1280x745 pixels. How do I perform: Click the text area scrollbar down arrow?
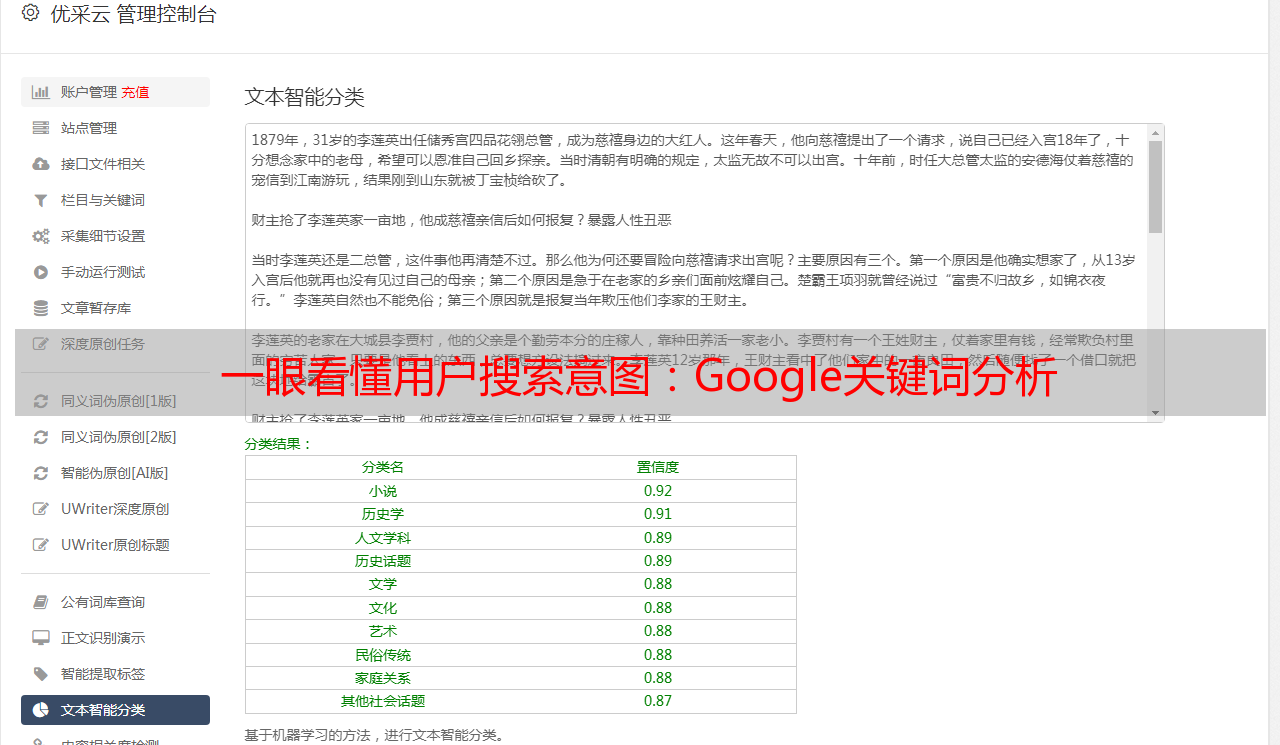1155,413
